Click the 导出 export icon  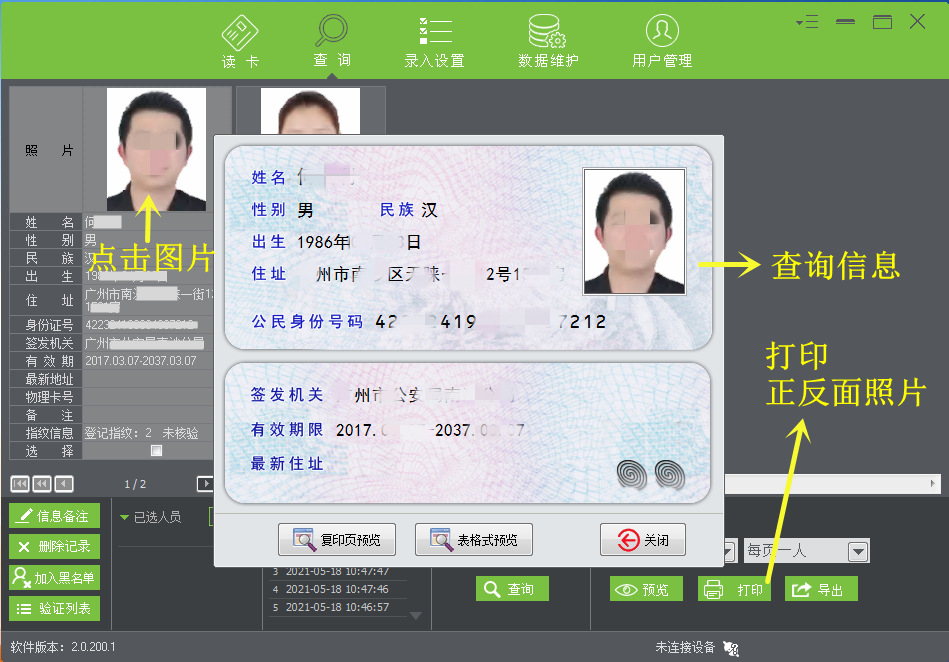pos(800,589)
